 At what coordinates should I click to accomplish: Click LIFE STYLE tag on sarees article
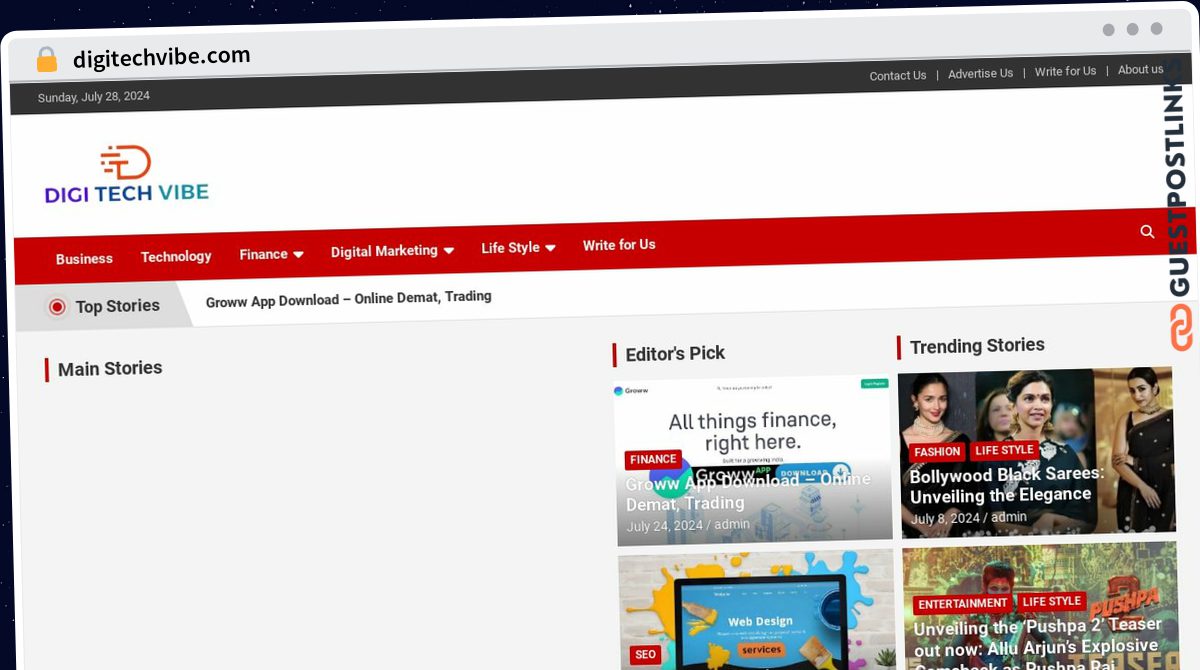(1004, 450)
